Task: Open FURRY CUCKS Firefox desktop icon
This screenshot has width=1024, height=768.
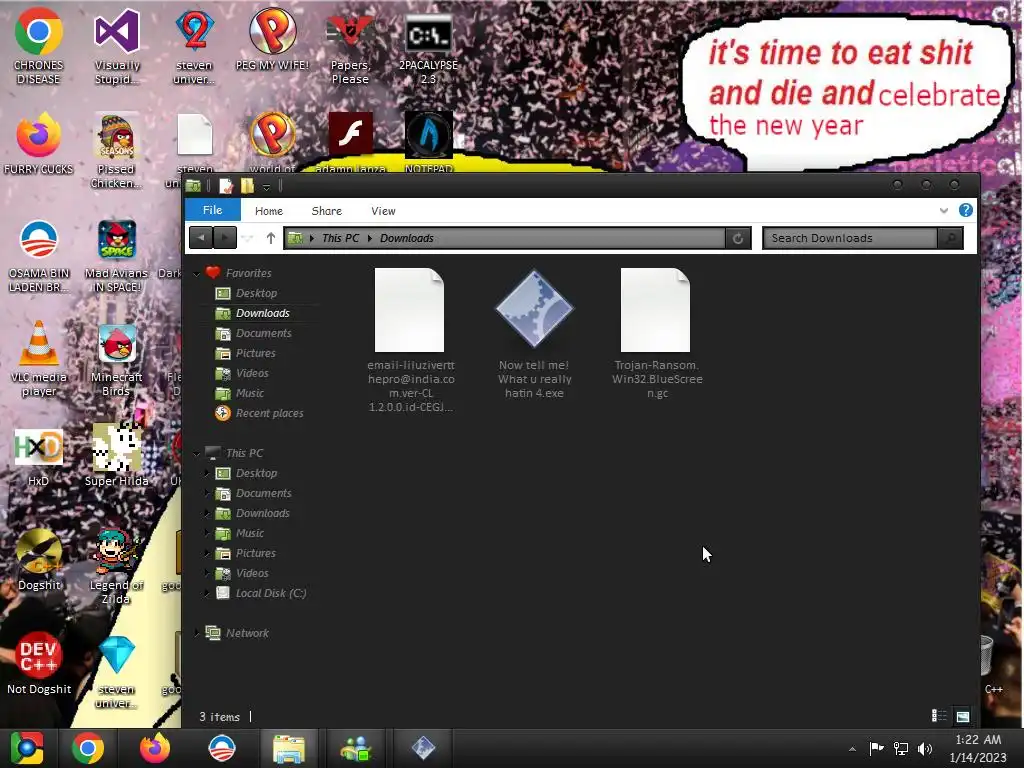Action: point(39,144)
